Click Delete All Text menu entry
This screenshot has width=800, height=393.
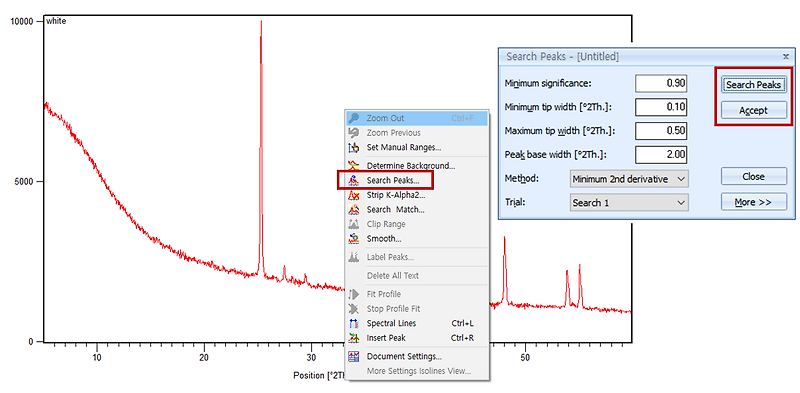417,276
